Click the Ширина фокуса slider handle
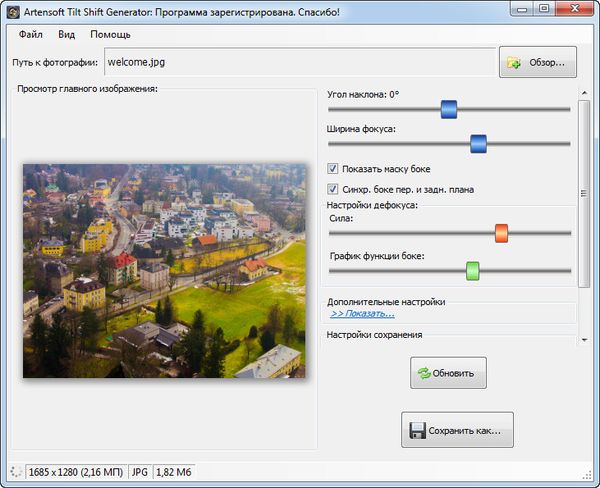This screenshot has height=488, width=600. coord(478,144)
